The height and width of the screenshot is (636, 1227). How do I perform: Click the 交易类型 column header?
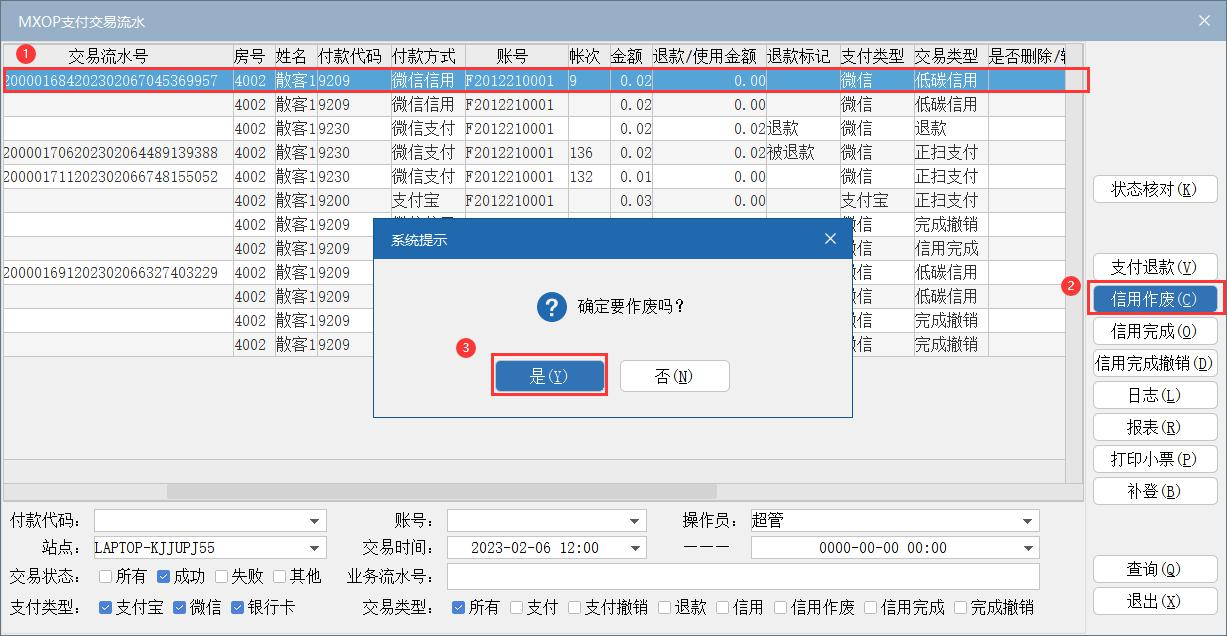point(950,56)
